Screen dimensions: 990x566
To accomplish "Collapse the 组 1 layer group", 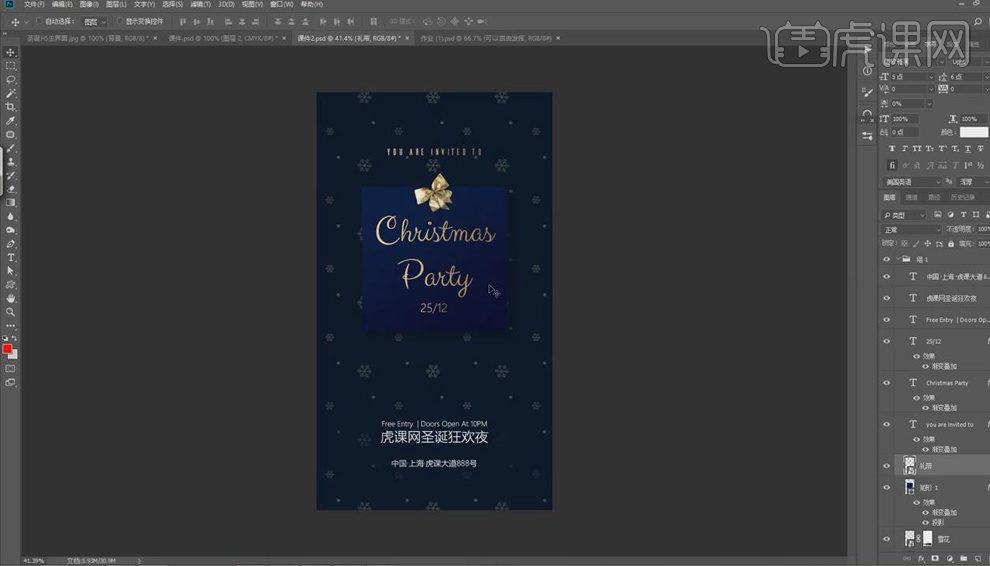I will click(x=898, y=259).
